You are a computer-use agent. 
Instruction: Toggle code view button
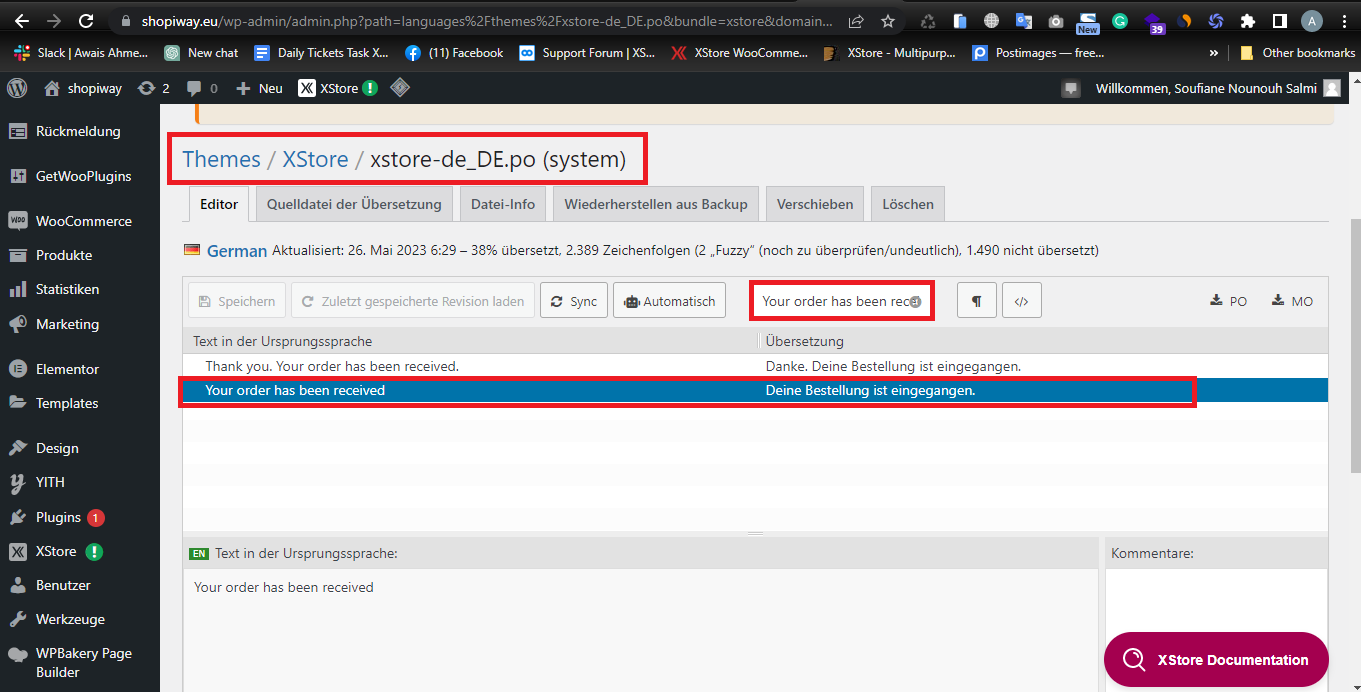1022,301
